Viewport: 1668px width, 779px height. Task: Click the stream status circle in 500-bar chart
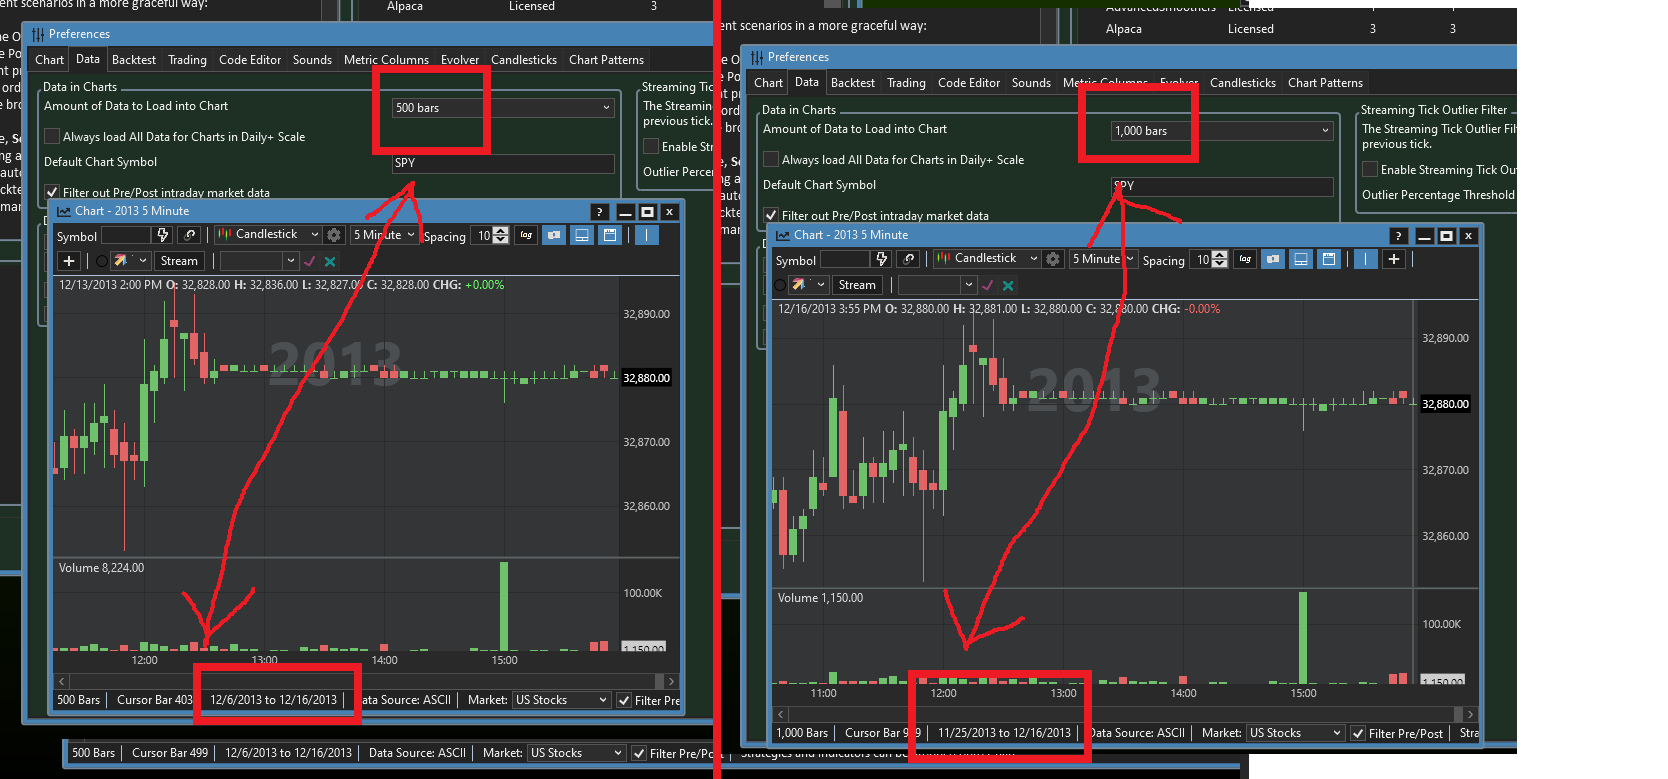click(102, 261)
